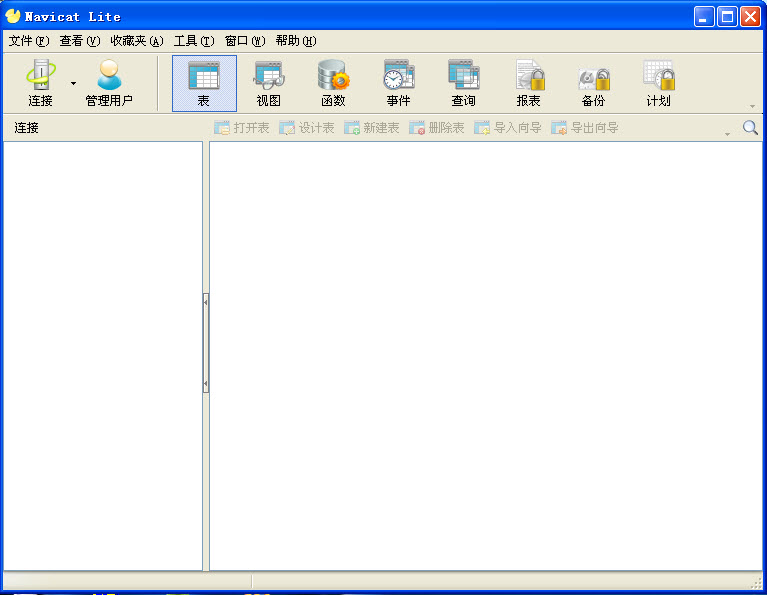Select the 表 (Table) toolbar icon
This screenshot has width=767, height=595.
click(x=204, y=83)
